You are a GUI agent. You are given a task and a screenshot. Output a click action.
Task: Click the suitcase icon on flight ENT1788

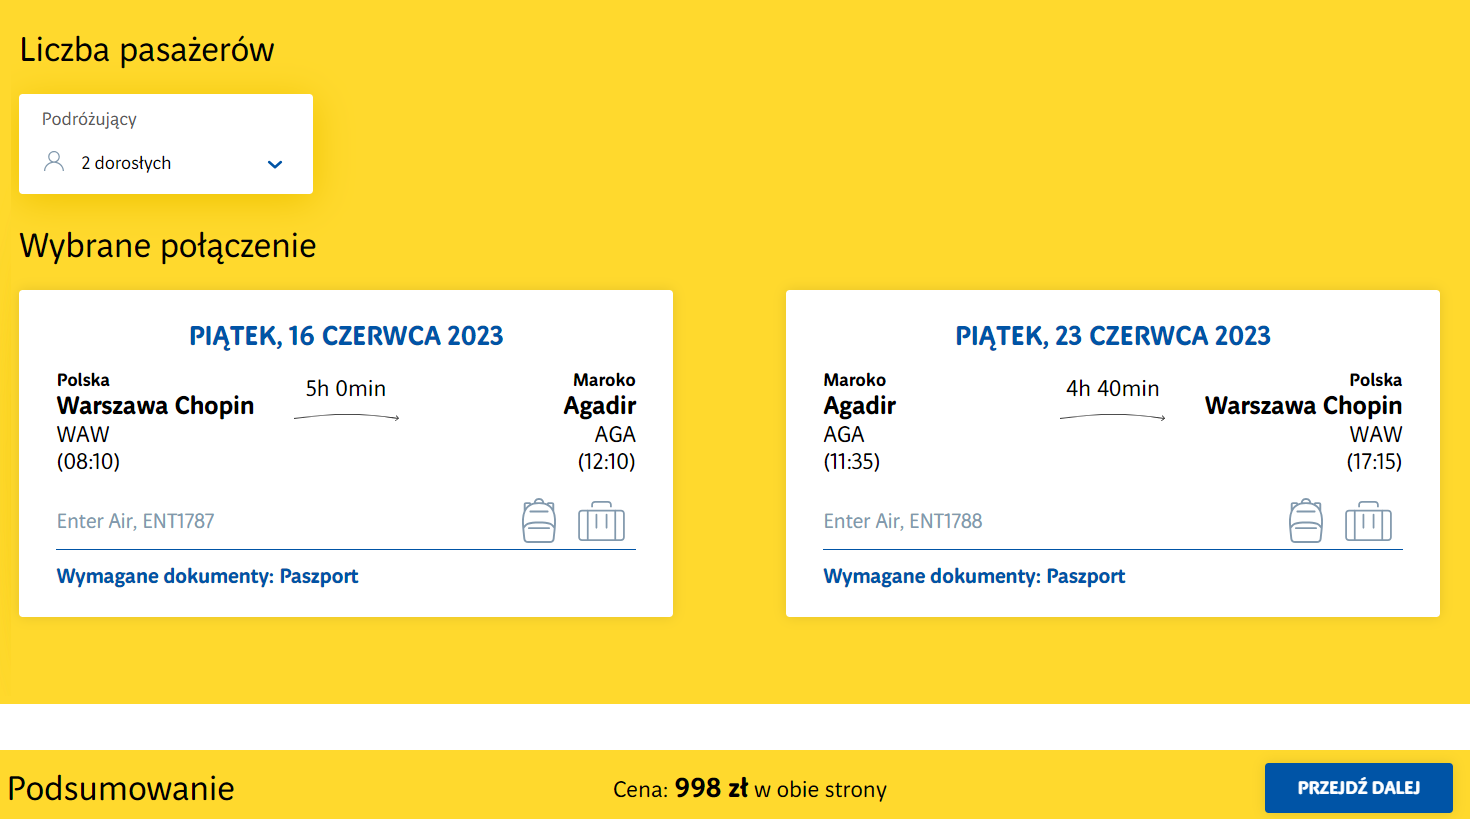pos(1368,521)
